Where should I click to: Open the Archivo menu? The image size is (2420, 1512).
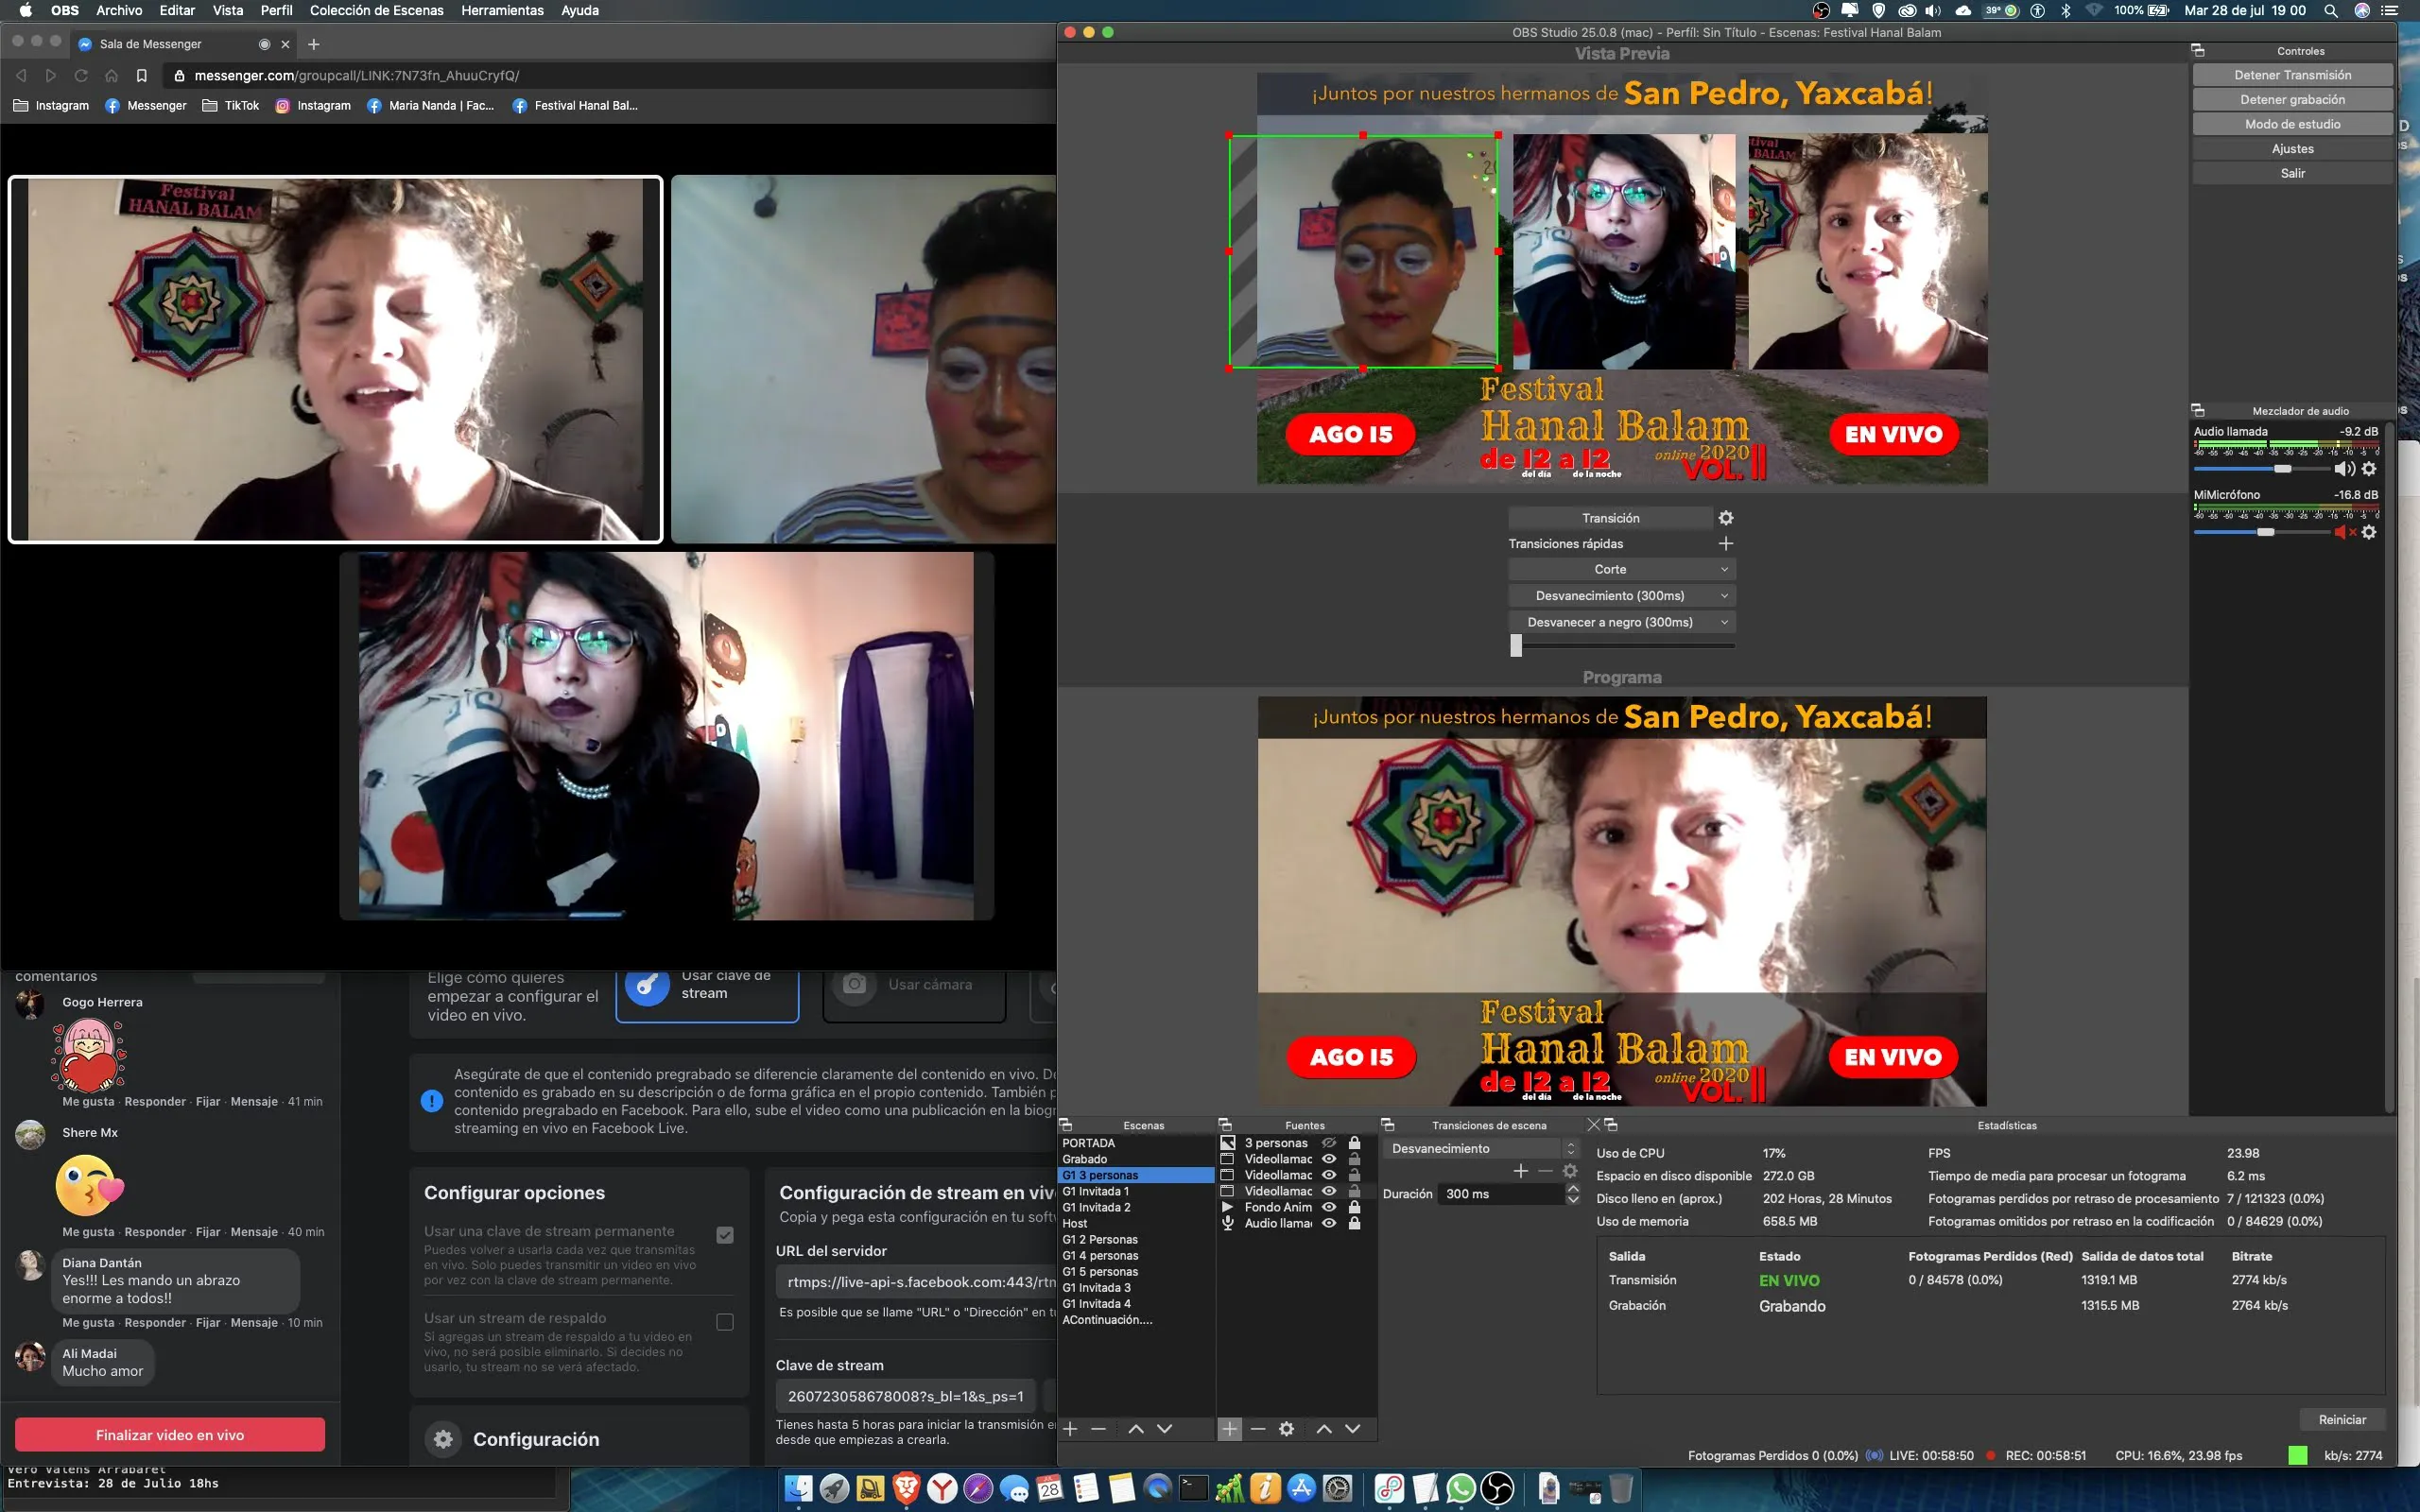pyautogui.click(x=119, y=10)
